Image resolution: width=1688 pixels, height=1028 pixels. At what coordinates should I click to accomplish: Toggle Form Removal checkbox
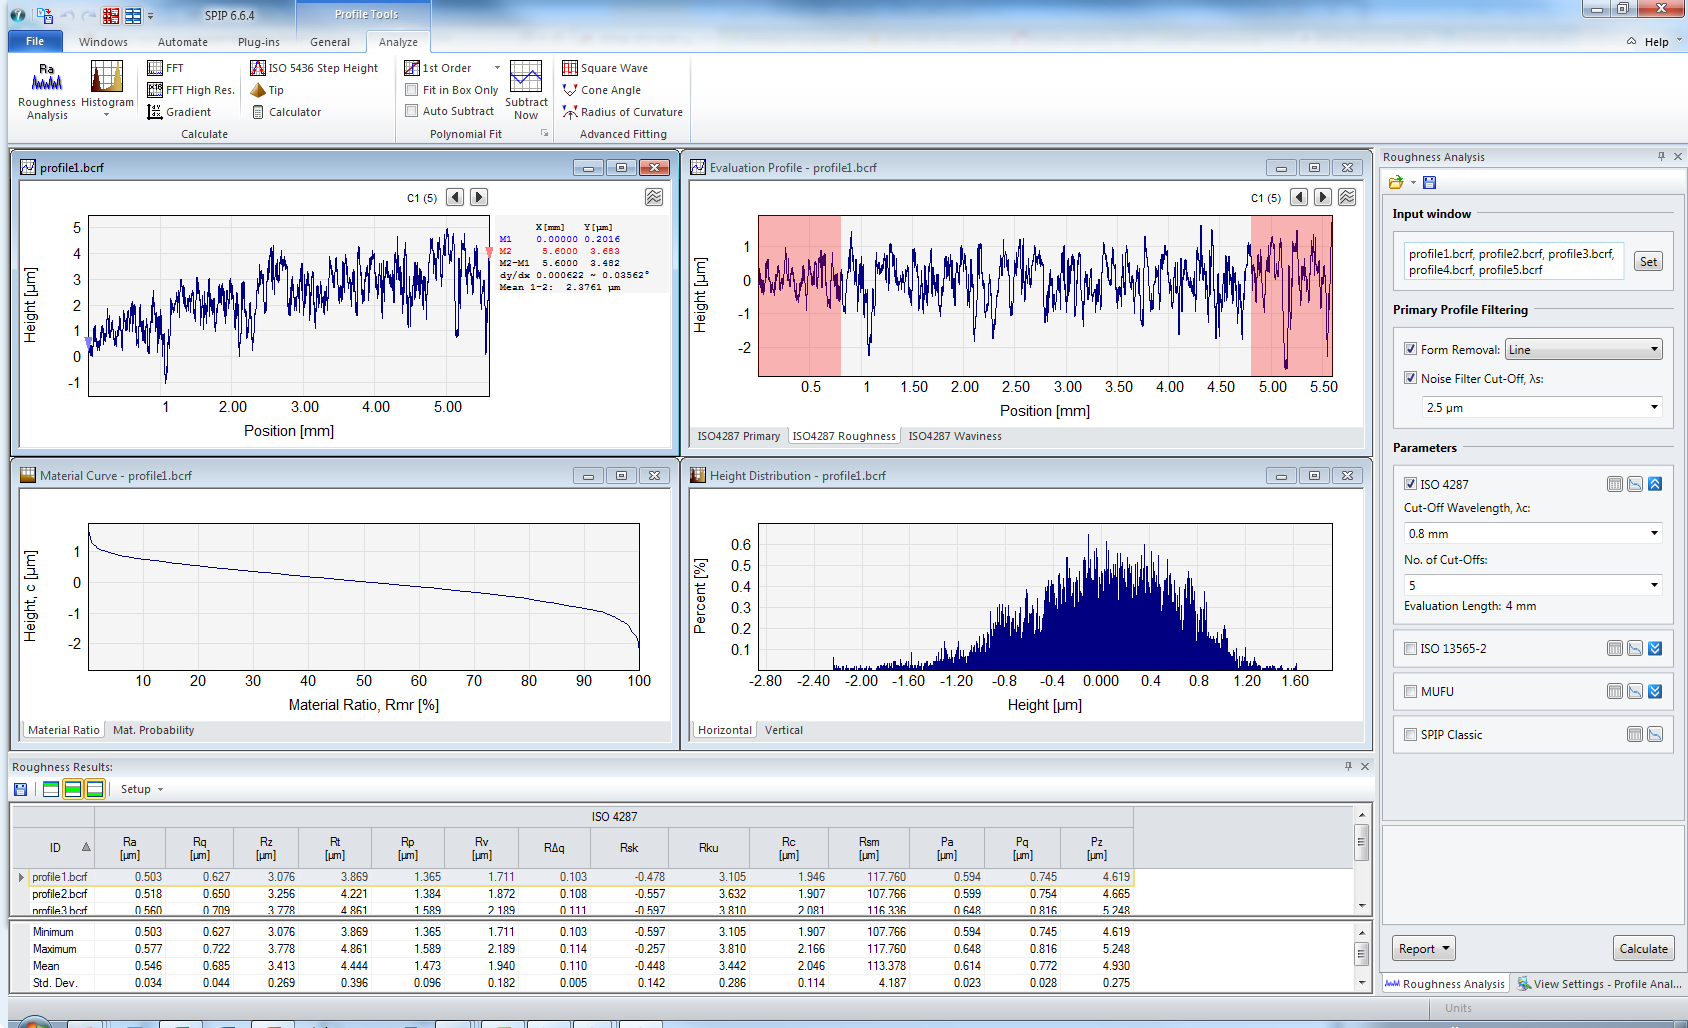(1410, 349)
